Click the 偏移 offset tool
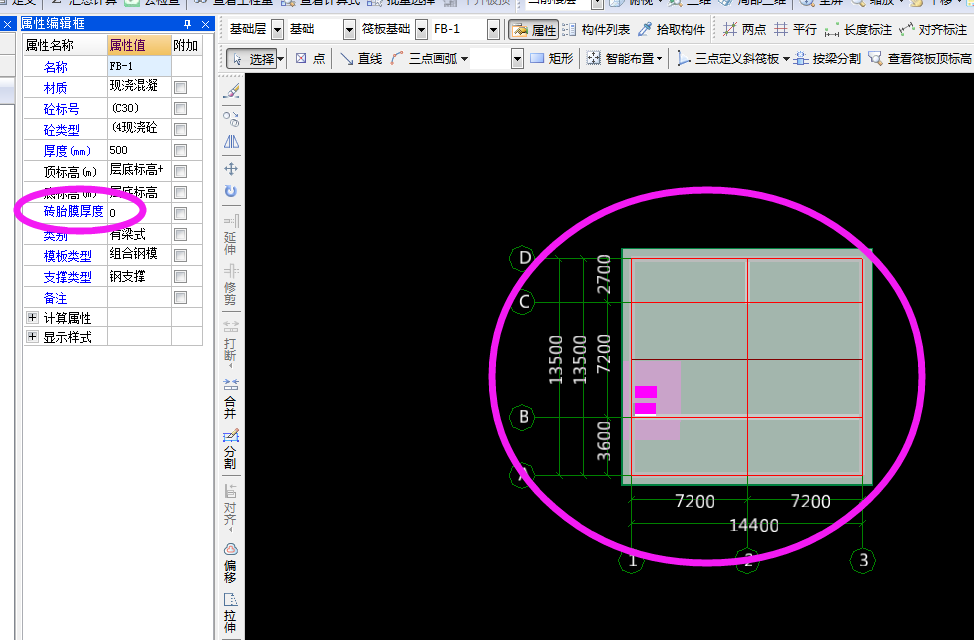The width and height of the screenshot is (974, 640). [x=230, y=563]
